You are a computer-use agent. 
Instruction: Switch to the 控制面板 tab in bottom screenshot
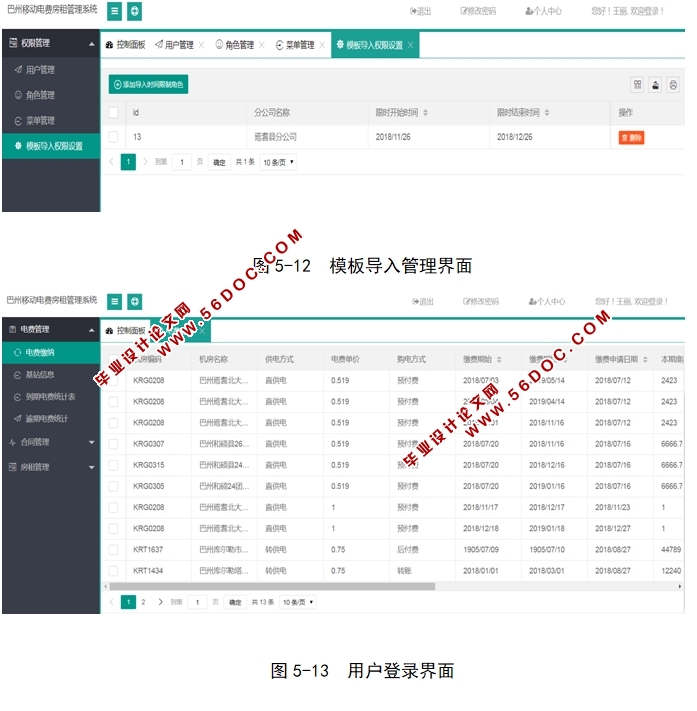126,331
